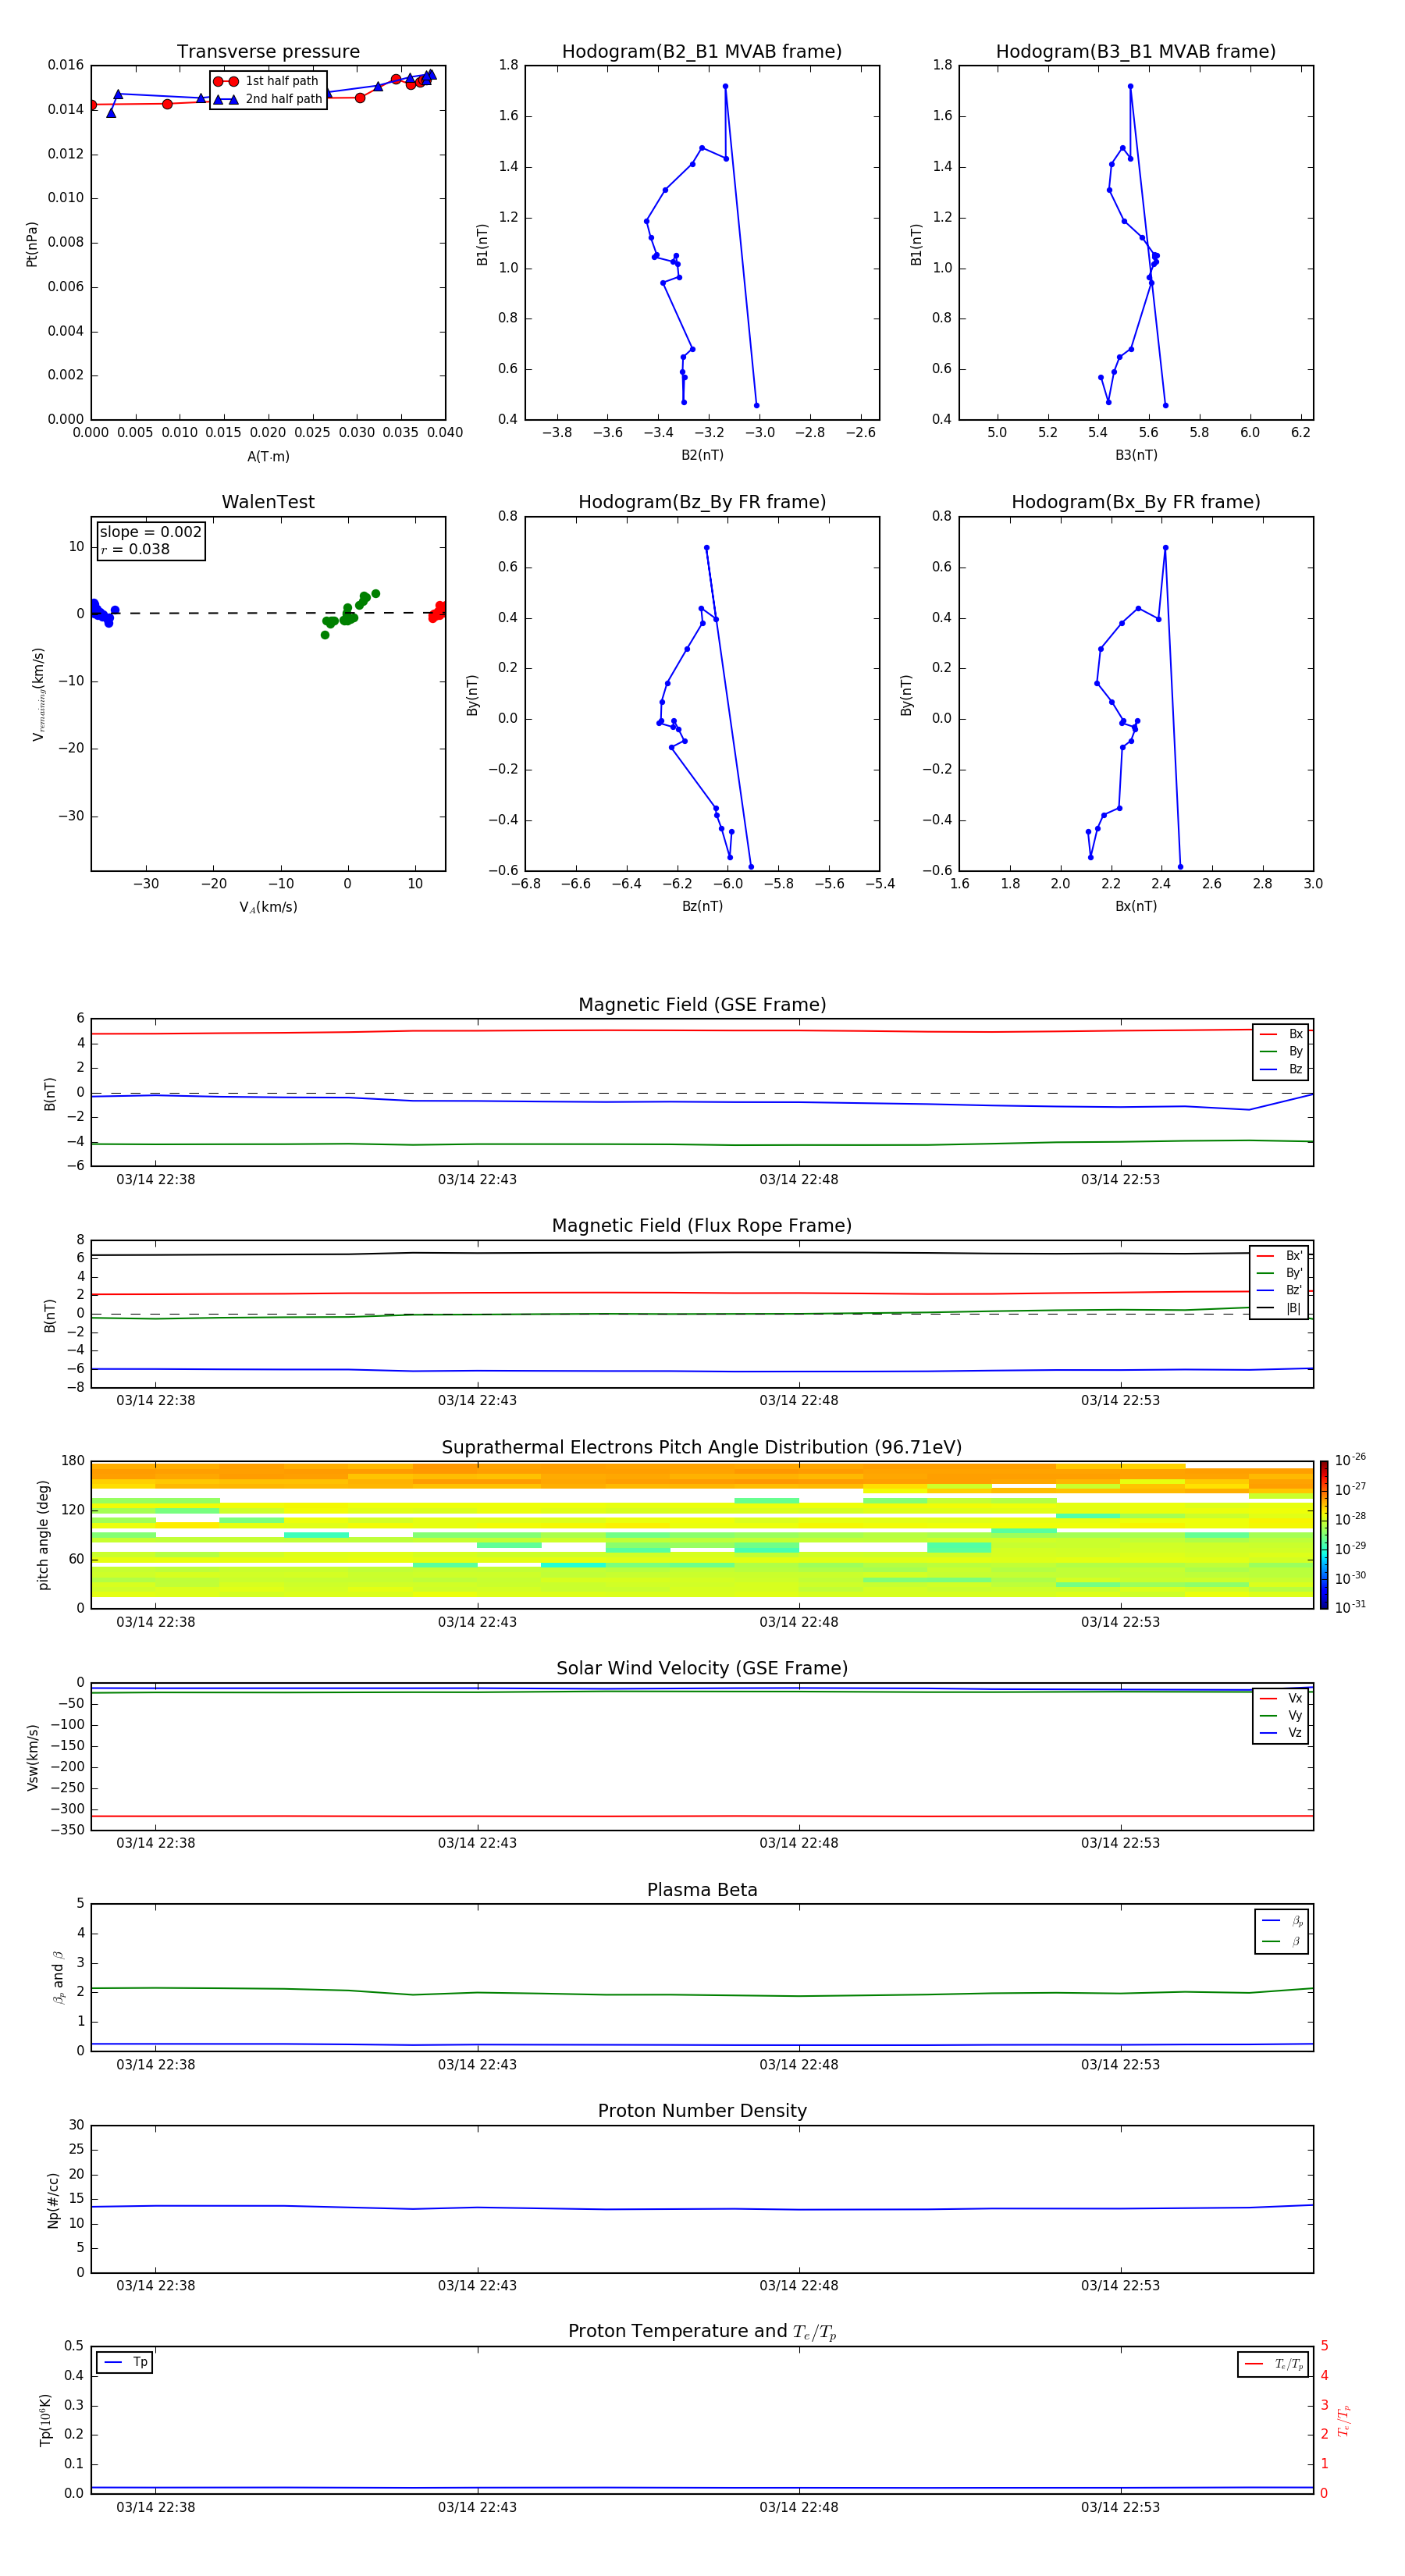Click the "A(T·m)" x-axis label
1405x2576 pixels.
268,457
